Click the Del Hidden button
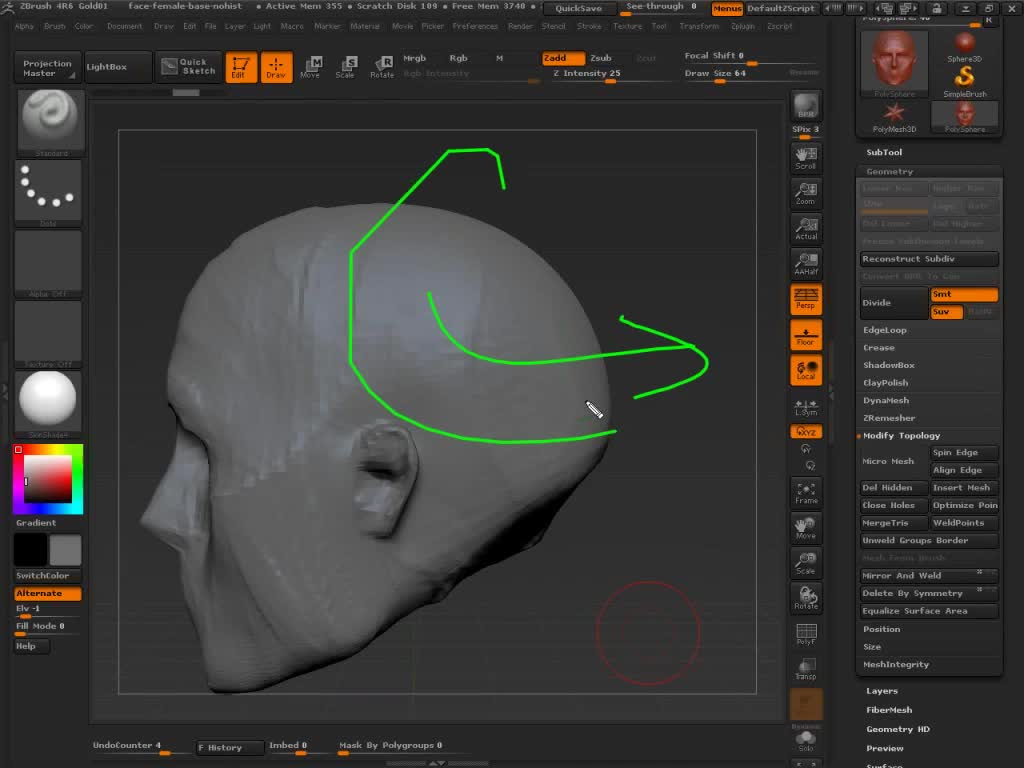This screenshot has width=1024, height=768. pos(894,488)
